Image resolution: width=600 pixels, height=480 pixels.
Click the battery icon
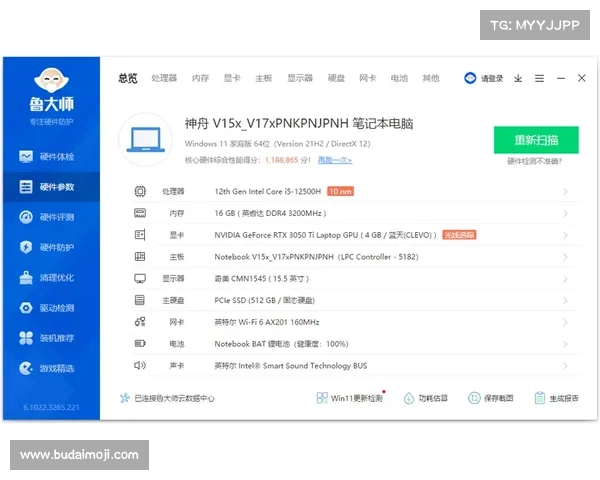click(x=140, y=343)
